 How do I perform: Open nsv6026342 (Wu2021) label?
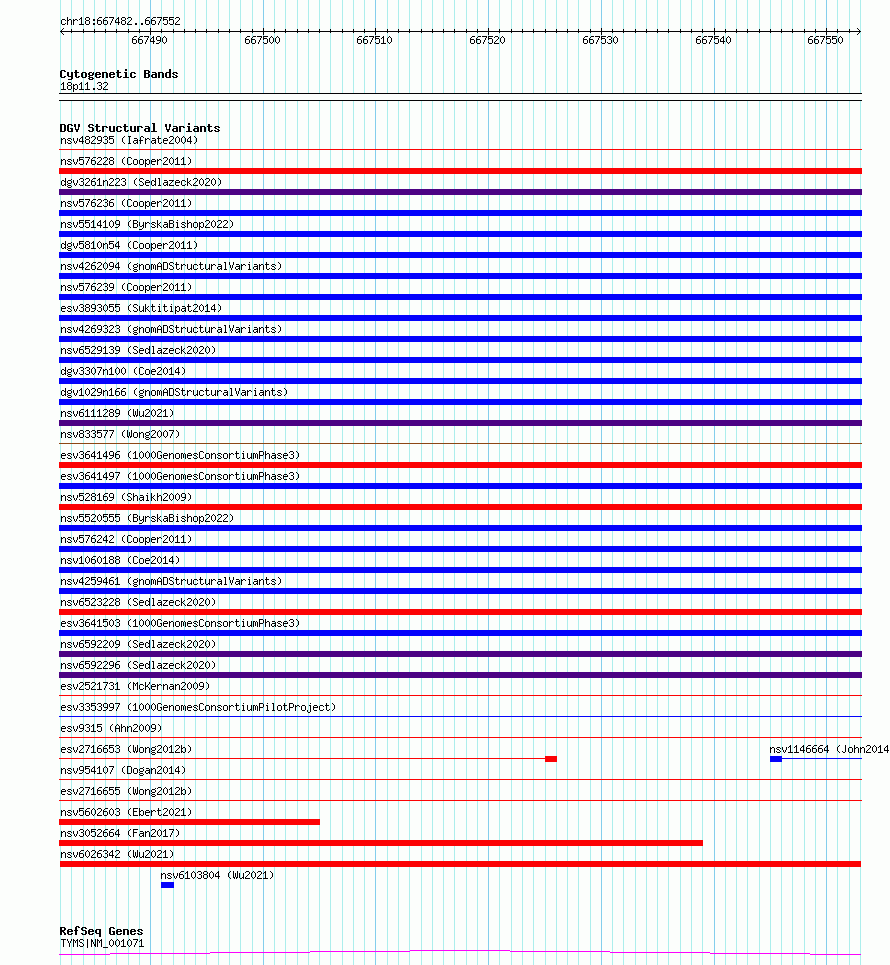(117, 854)
